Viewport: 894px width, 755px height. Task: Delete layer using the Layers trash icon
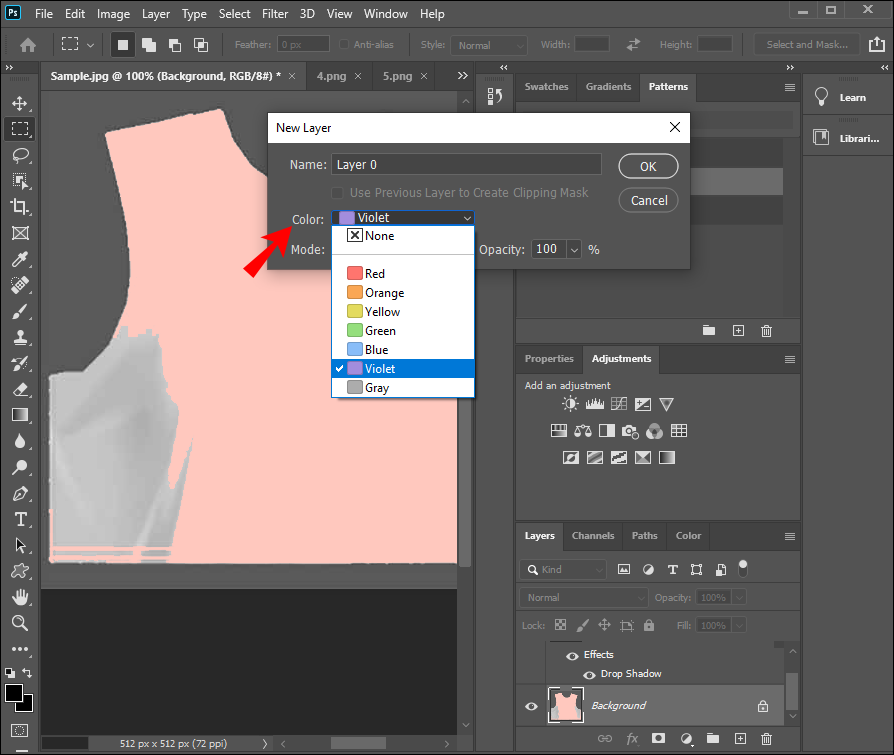766,738
